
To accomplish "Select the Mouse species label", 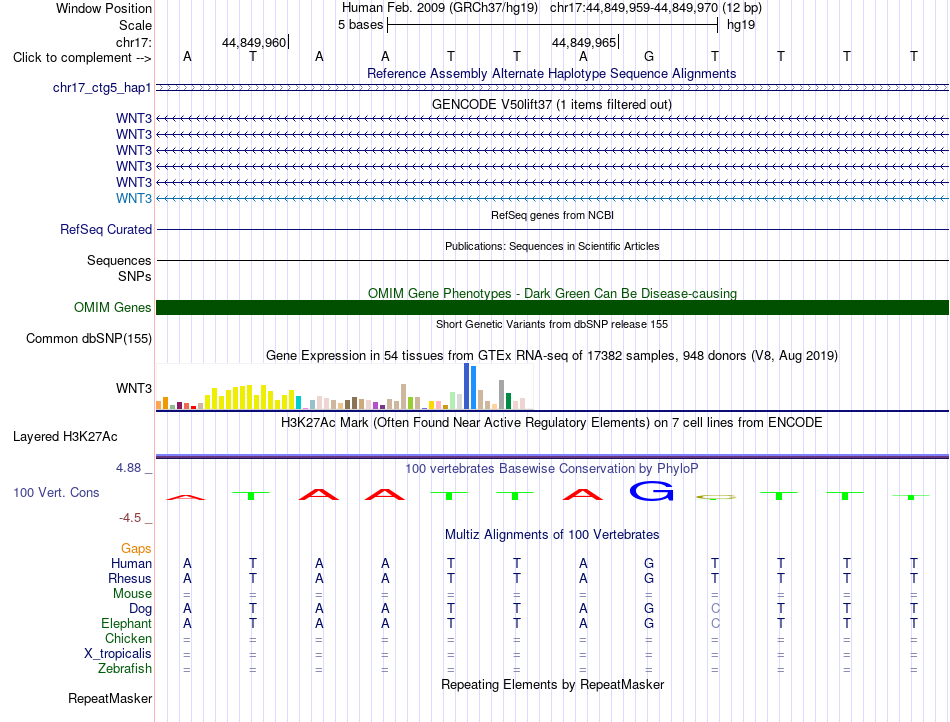I will point(132,594).
